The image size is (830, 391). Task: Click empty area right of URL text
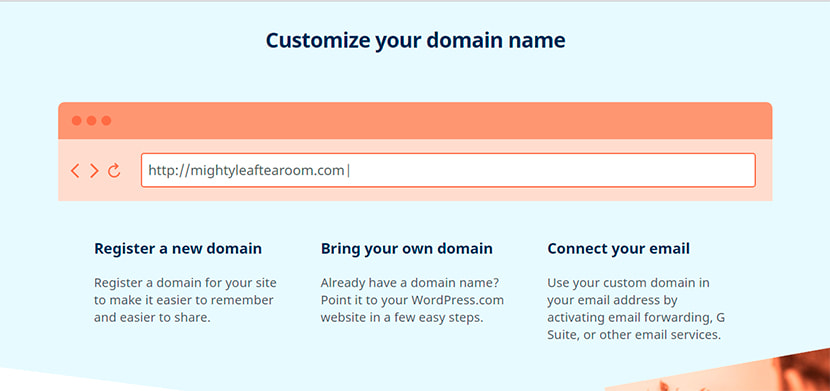point(551,170)
